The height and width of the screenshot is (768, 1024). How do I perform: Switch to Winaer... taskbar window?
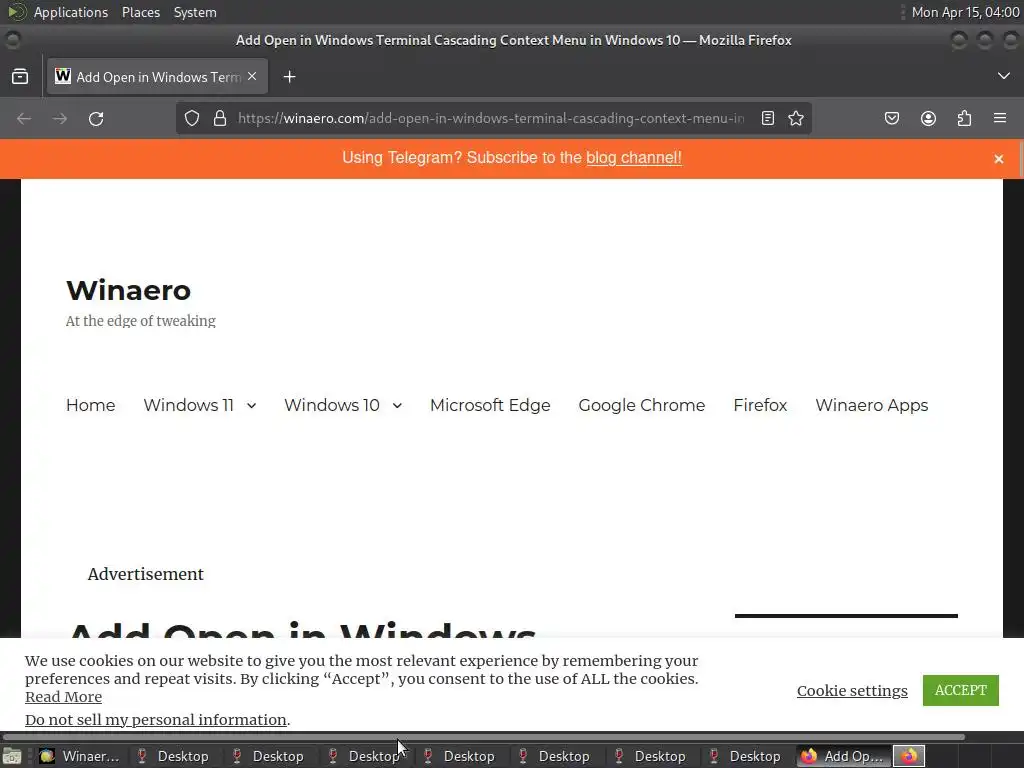point(80,756)
